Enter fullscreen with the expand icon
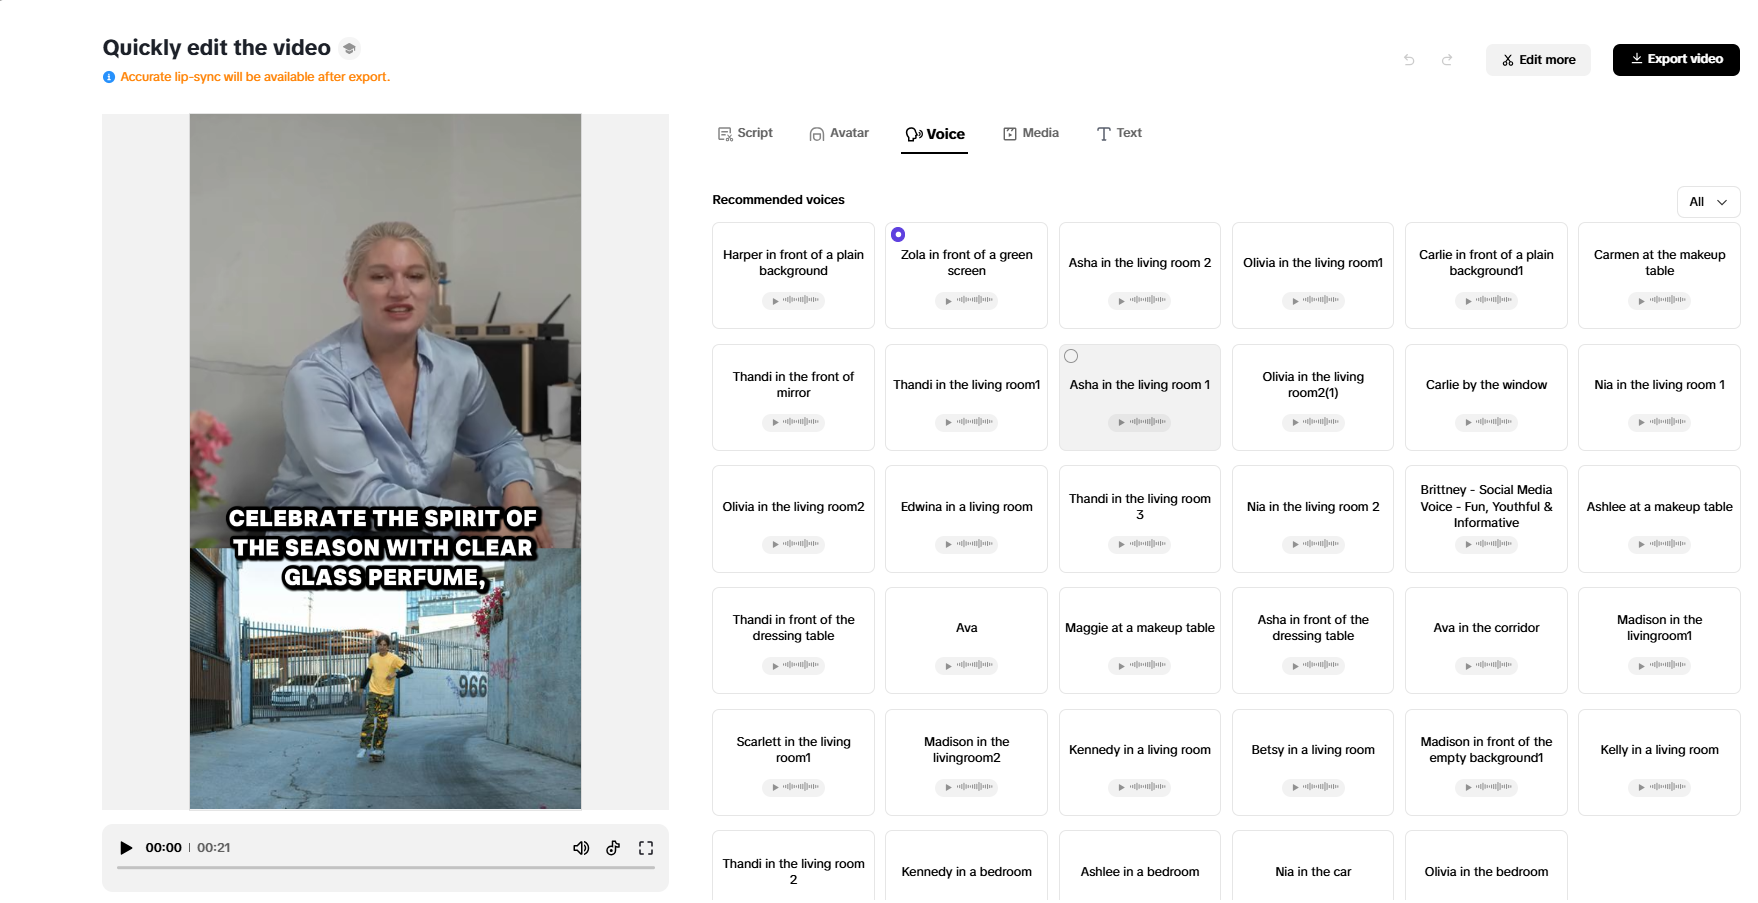Screen dimensions: 1758x903 646,847
